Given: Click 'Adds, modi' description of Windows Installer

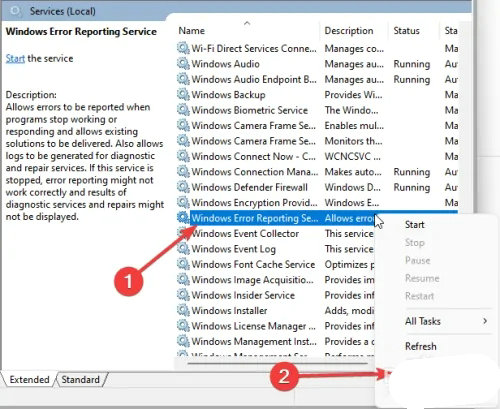Looking at the screenshot, I should pyautogui.click(x=349, y=310).
